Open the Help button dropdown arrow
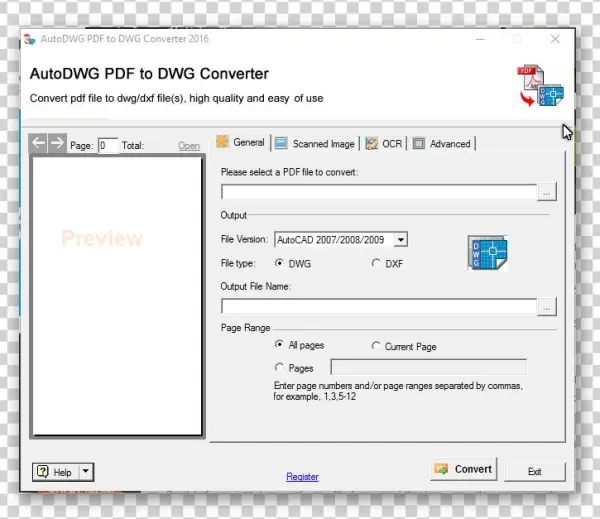The image size is (600, 519). pyautogui.click(x=85, y=472)
